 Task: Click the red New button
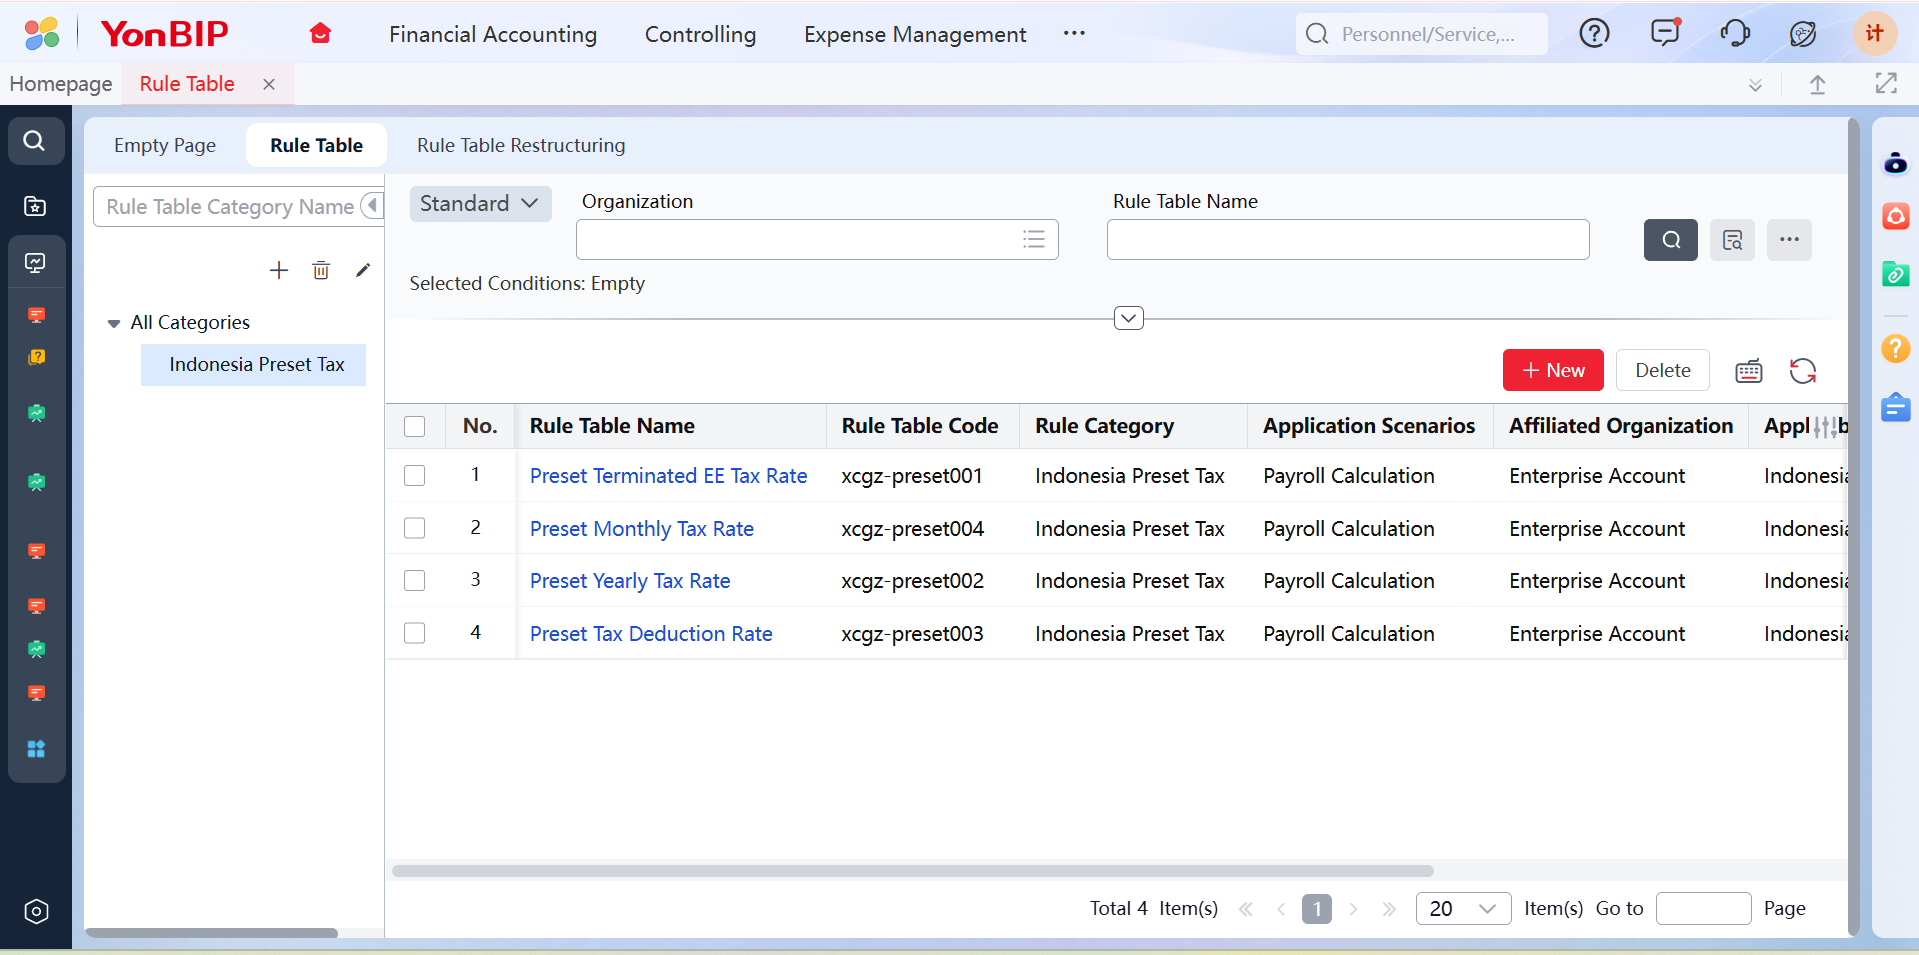(1552, 370)
